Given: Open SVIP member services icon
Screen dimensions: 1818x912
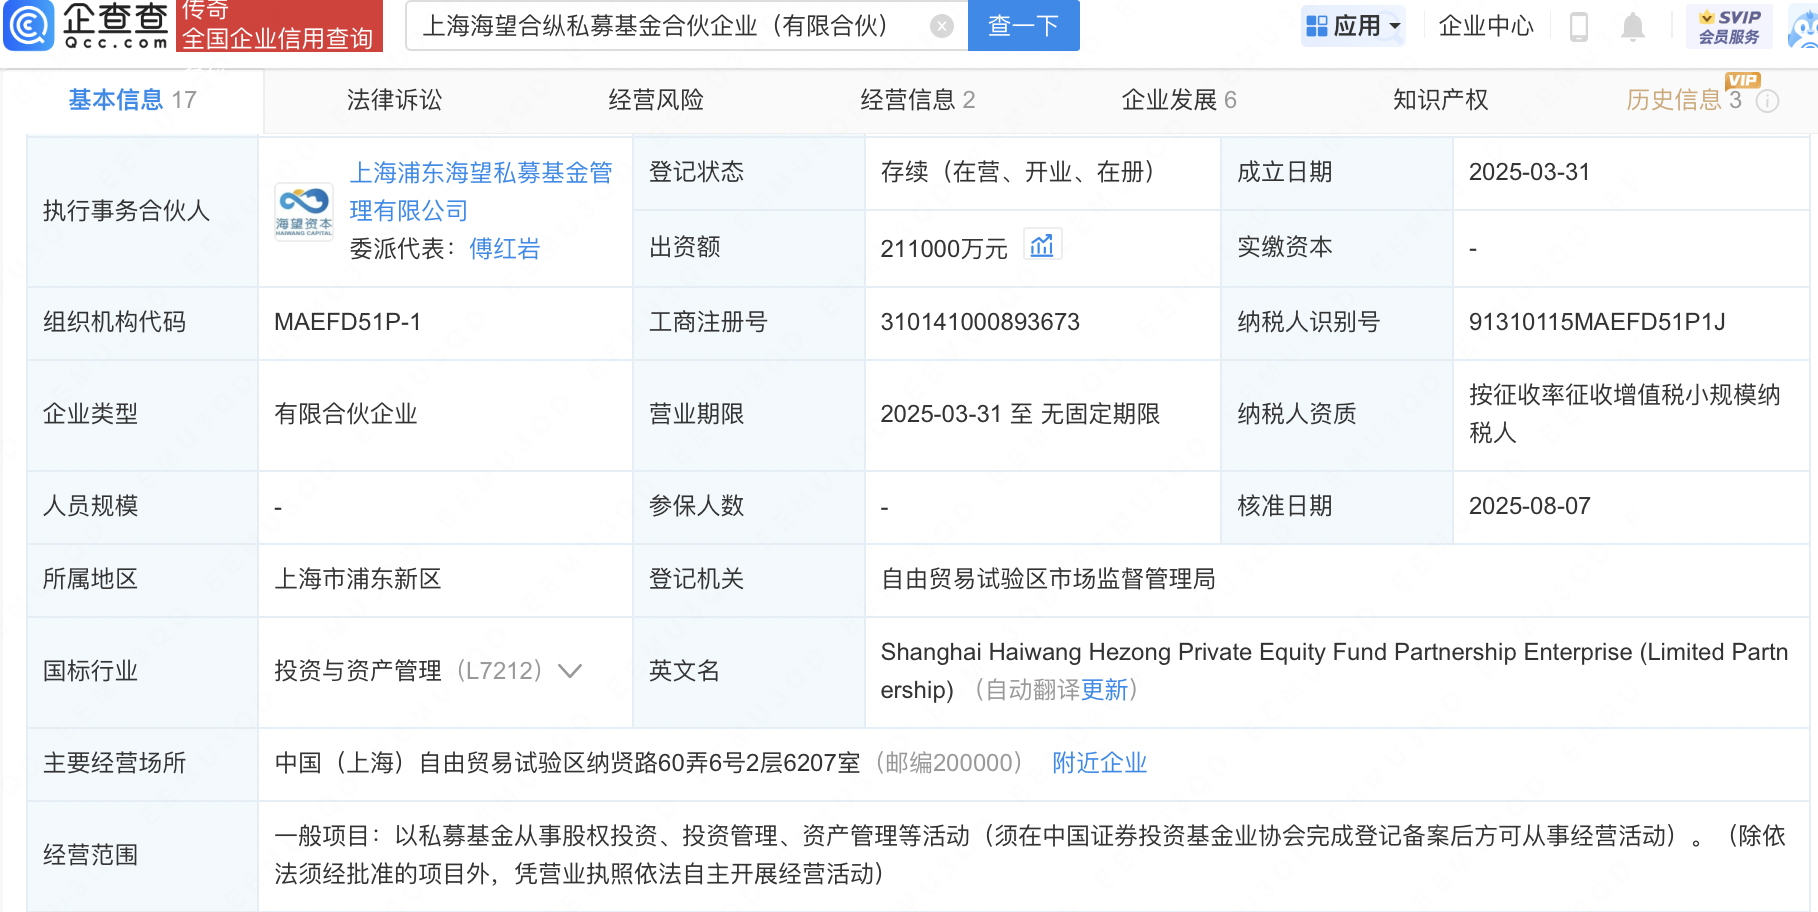Looking at the screenshot, I should 1729,26.
